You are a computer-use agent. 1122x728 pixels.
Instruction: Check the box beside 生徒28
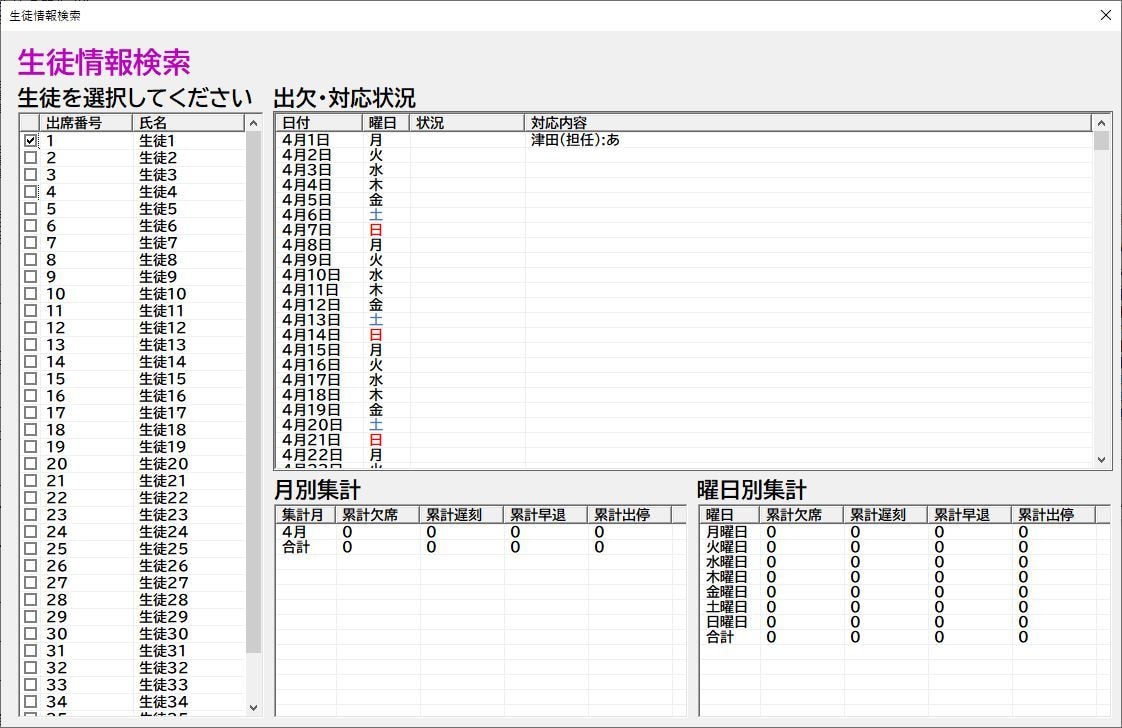pyautogui.click(x=30, y=600)
